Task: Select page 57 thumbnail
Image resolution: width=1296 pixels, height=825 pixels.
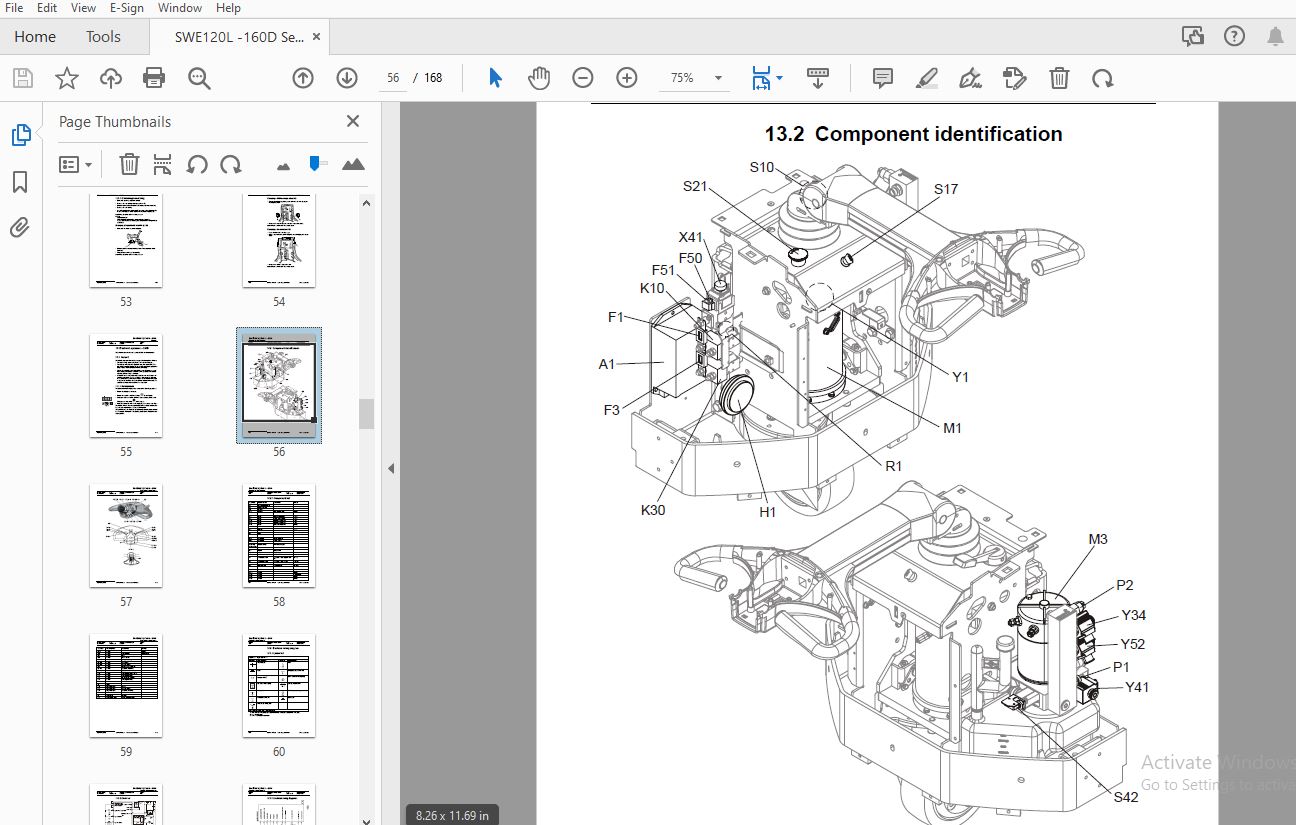Action: tap(126, 535)
